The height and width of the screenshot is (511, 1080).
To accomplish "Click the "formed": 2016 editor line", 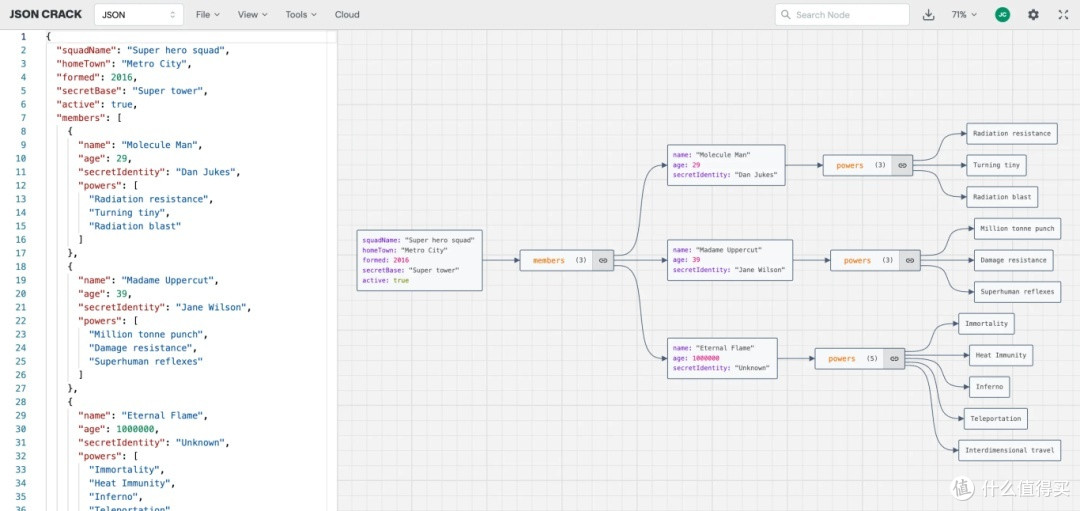I will pyautogui.click(x=97, y=77).
